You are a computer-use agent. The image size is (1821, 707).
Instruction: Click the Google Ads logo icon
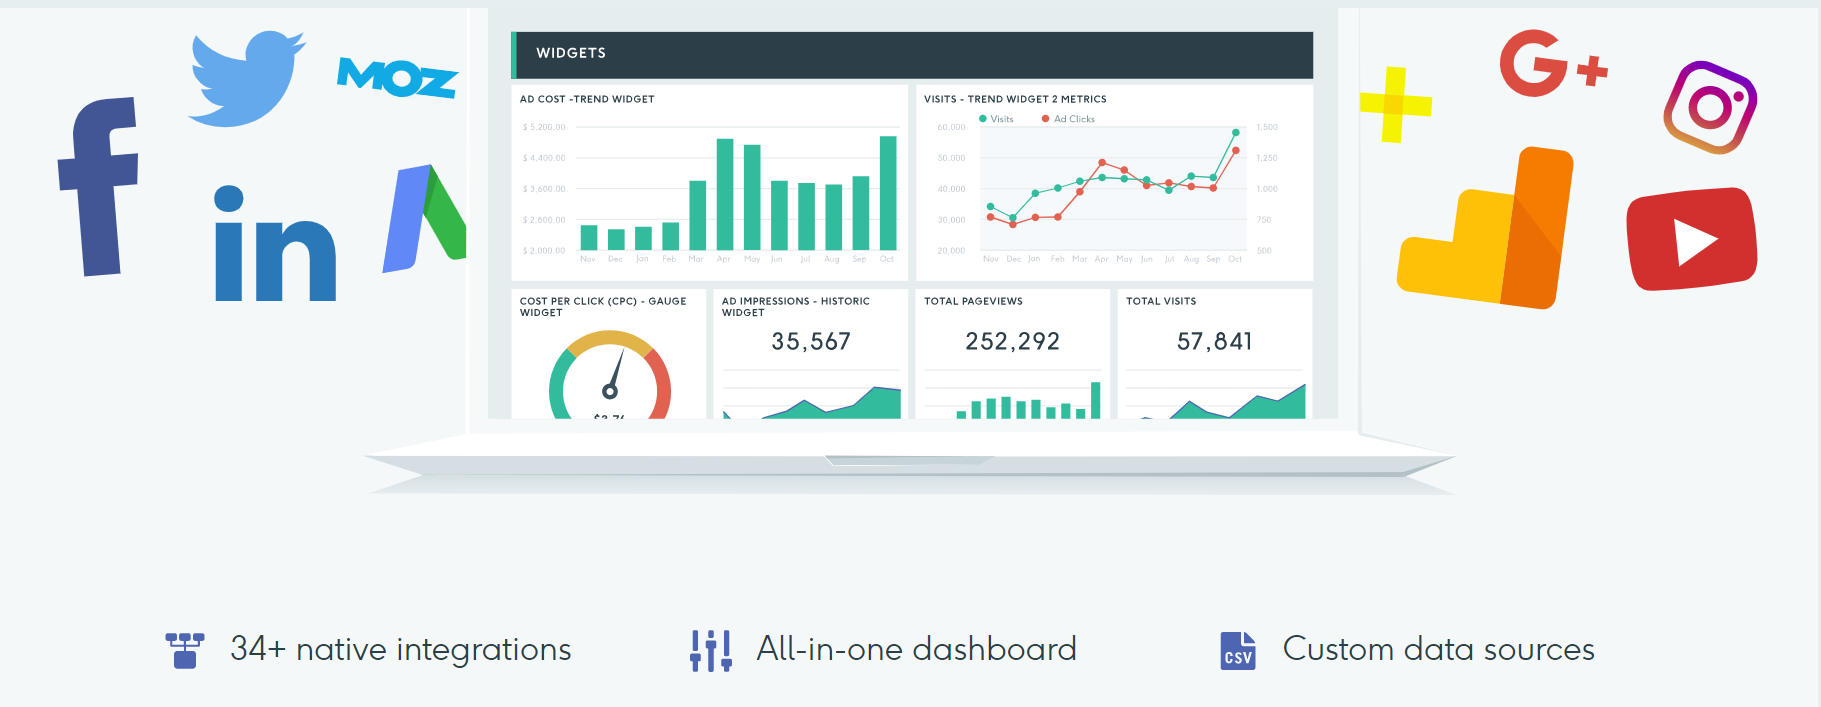pos(425,218)
